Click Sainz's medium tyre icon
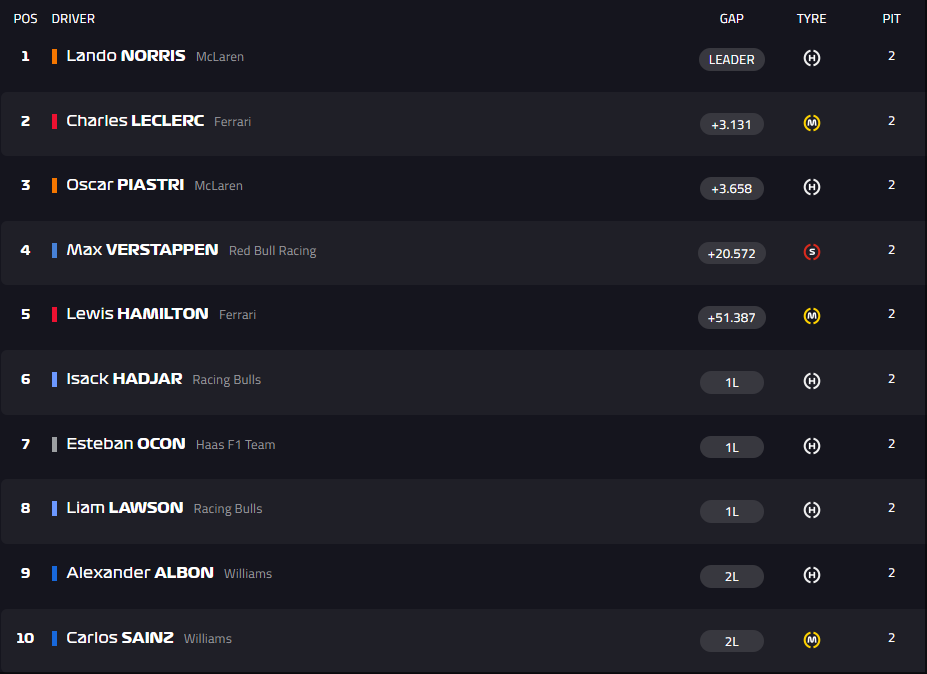Image resolution: width=927 pixels, height=674 pixels. tap(812, 639)
